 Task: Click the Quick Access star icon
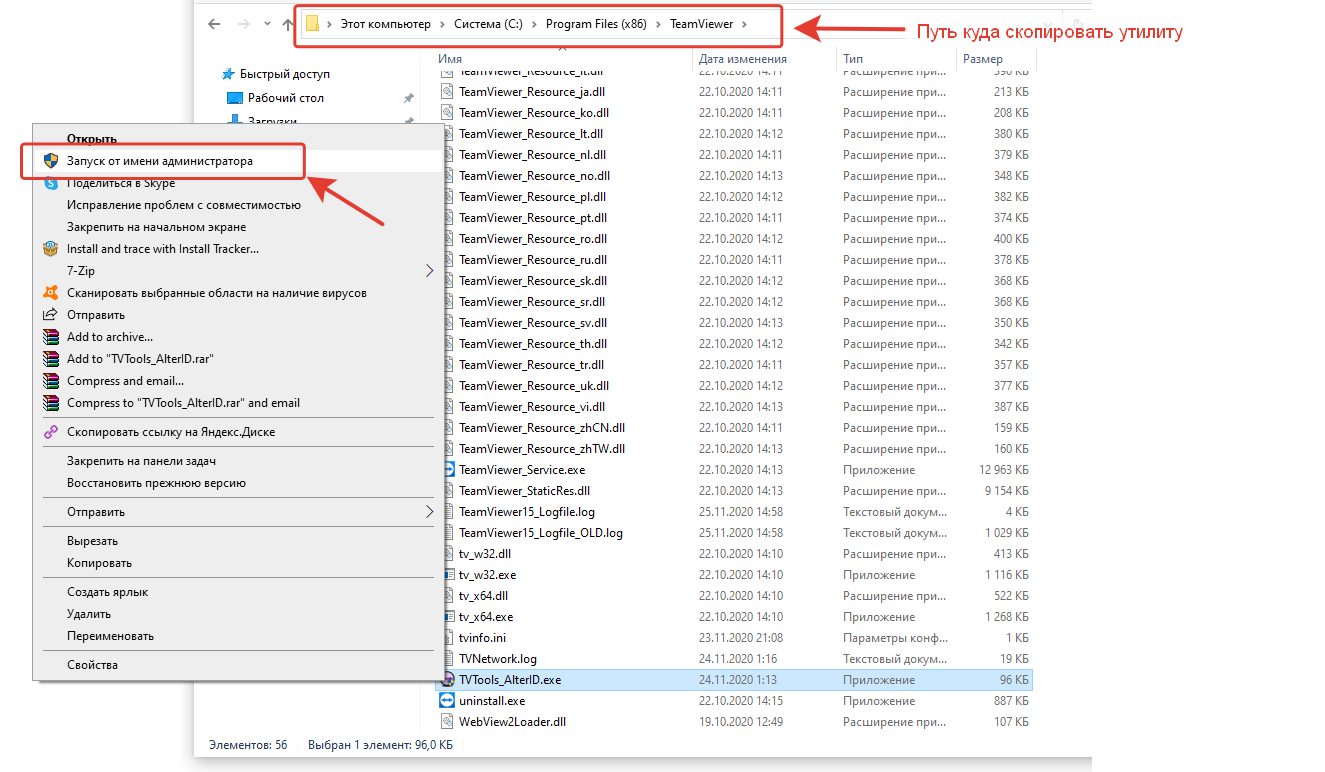229,74
